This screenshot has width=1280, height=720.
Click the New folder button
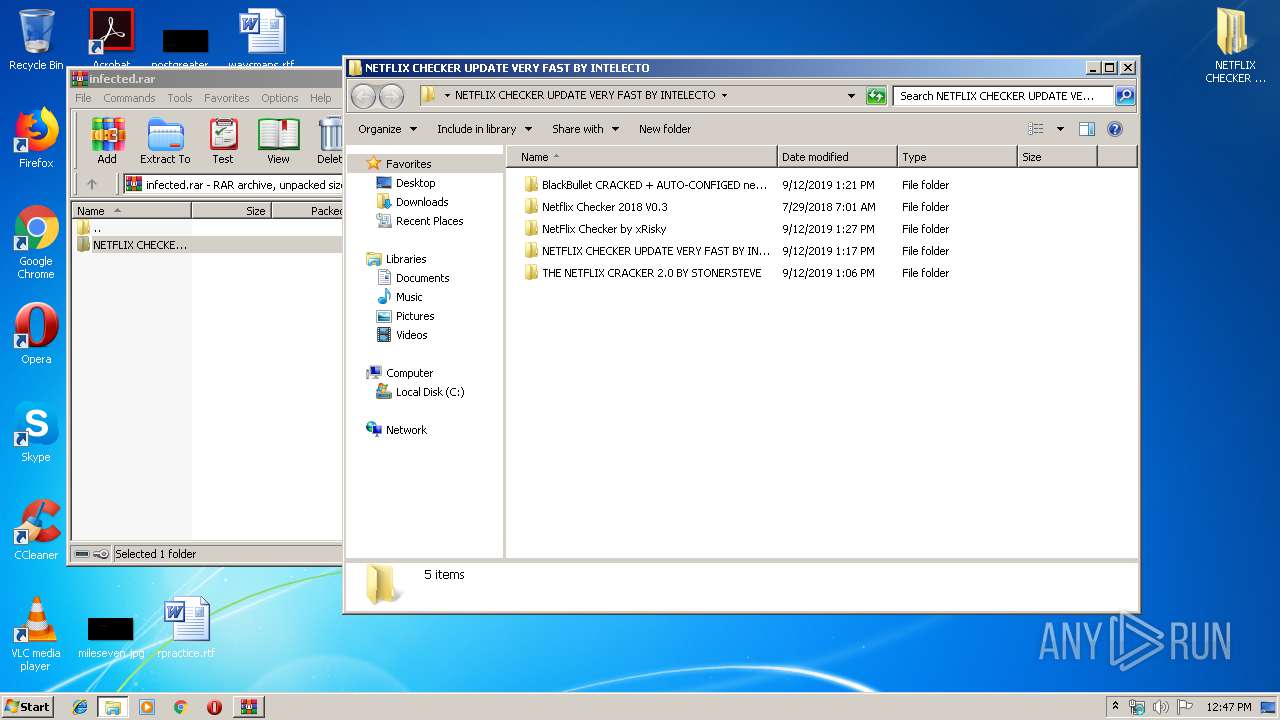[x=665, y=129]
